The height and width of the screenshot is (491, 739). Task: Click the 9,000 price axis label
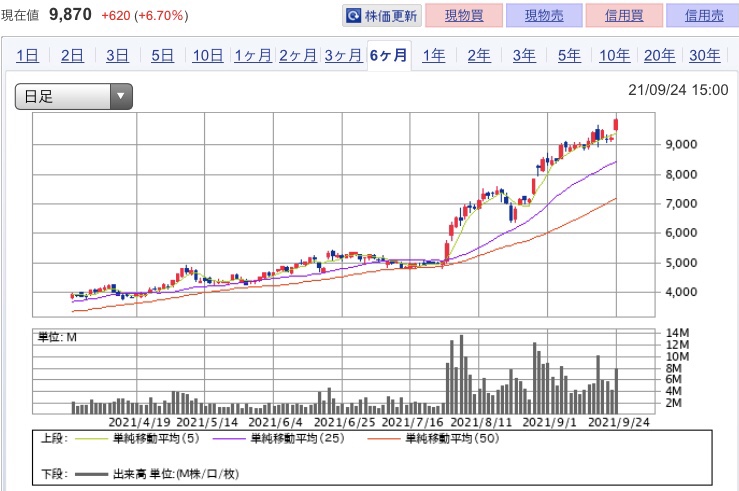point(681,145)
